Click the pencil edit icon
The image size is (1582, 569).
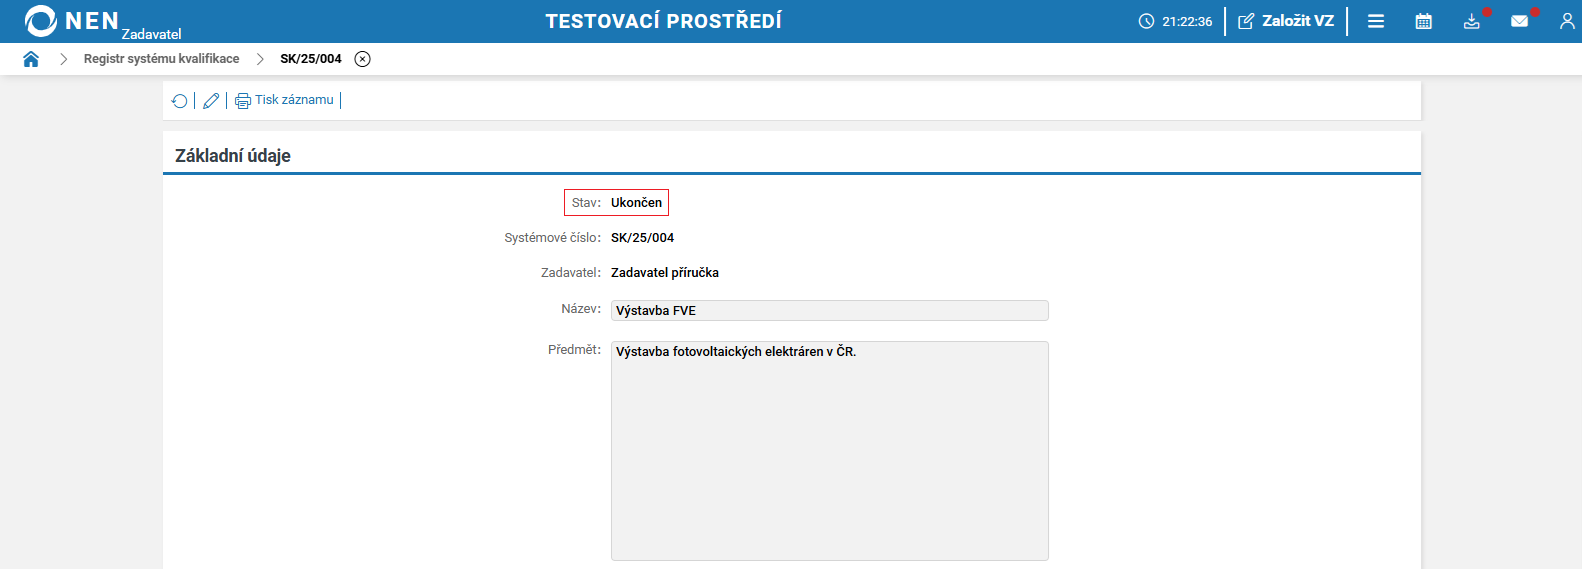point(211,101)
